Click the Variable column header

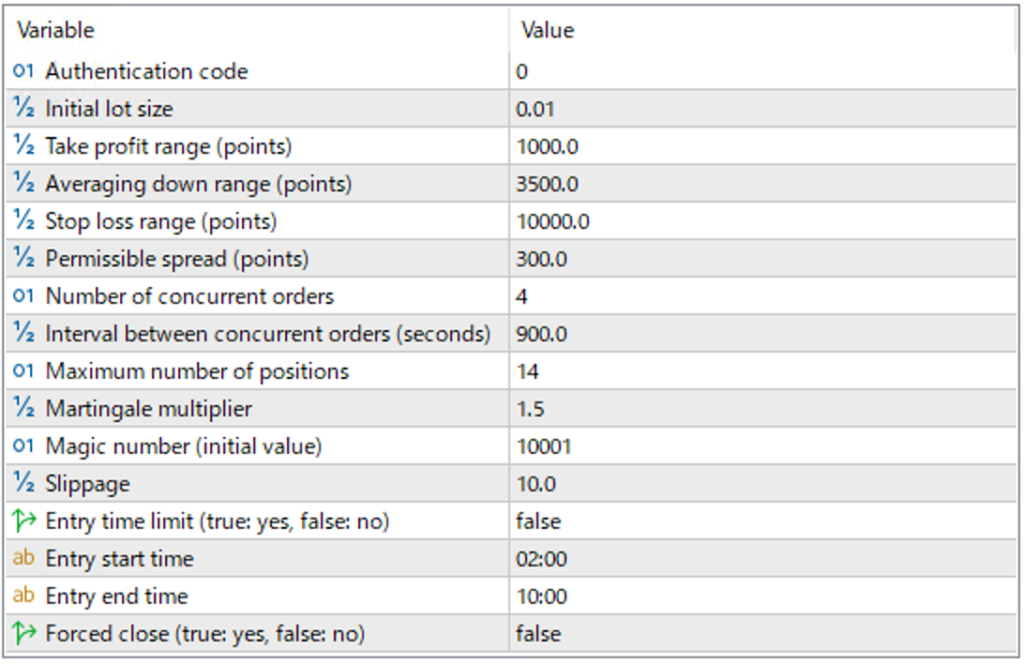pyautogui.click(x=56, y=30)
